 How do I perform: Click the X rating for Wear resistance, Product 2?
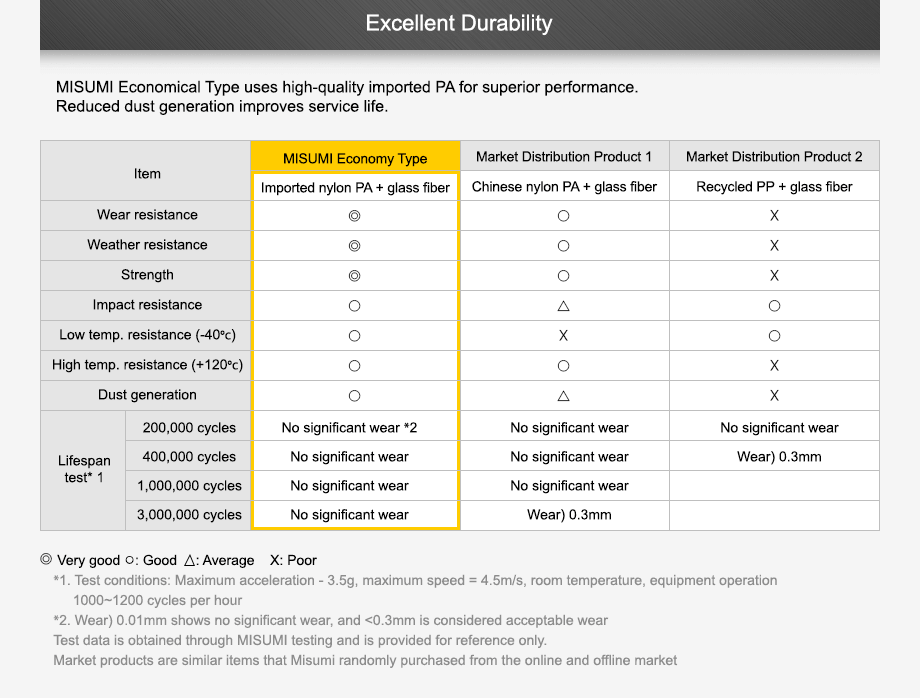(x=774, y=216)
